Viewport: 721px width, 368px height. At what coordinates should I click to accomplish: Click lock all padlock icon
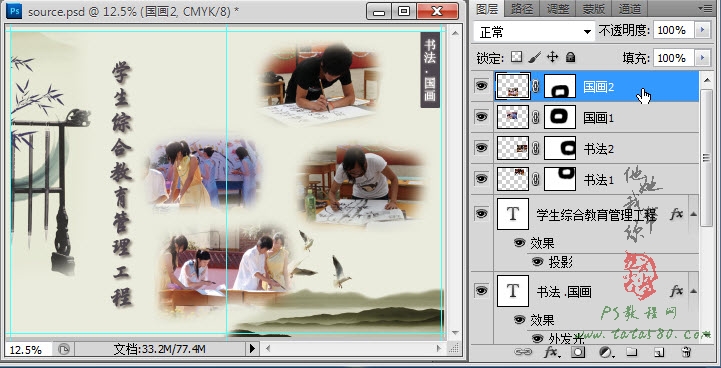click(570, 57)
